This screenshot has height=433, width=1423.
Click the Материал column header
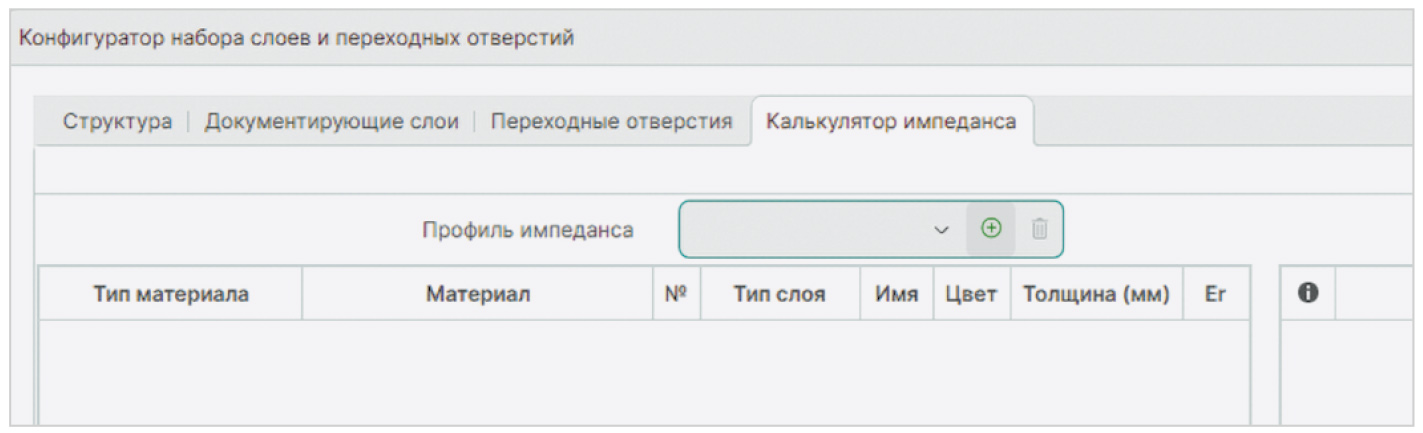pos(478,294)
